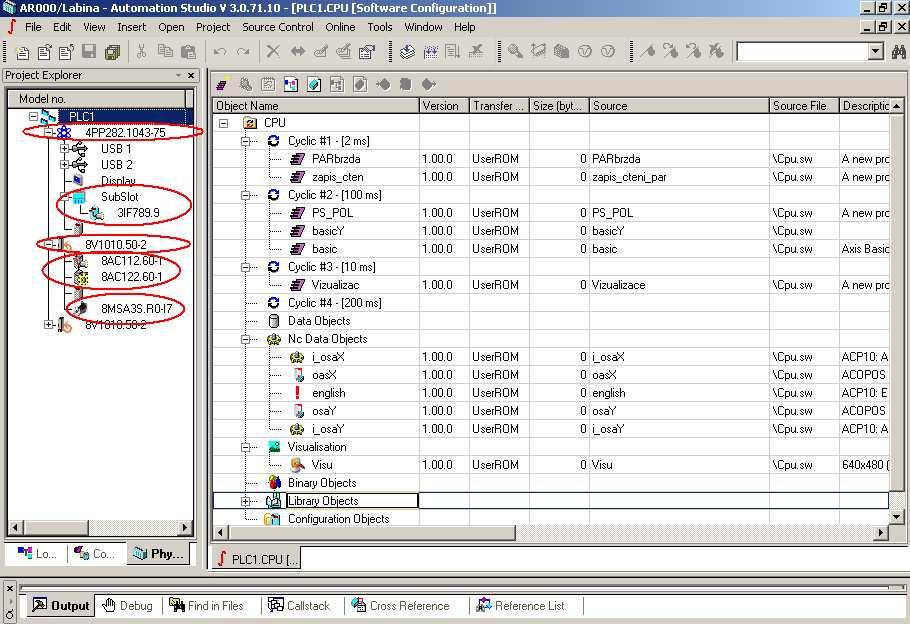Click the Delete X toolbar icon

[x=273, y=52]
